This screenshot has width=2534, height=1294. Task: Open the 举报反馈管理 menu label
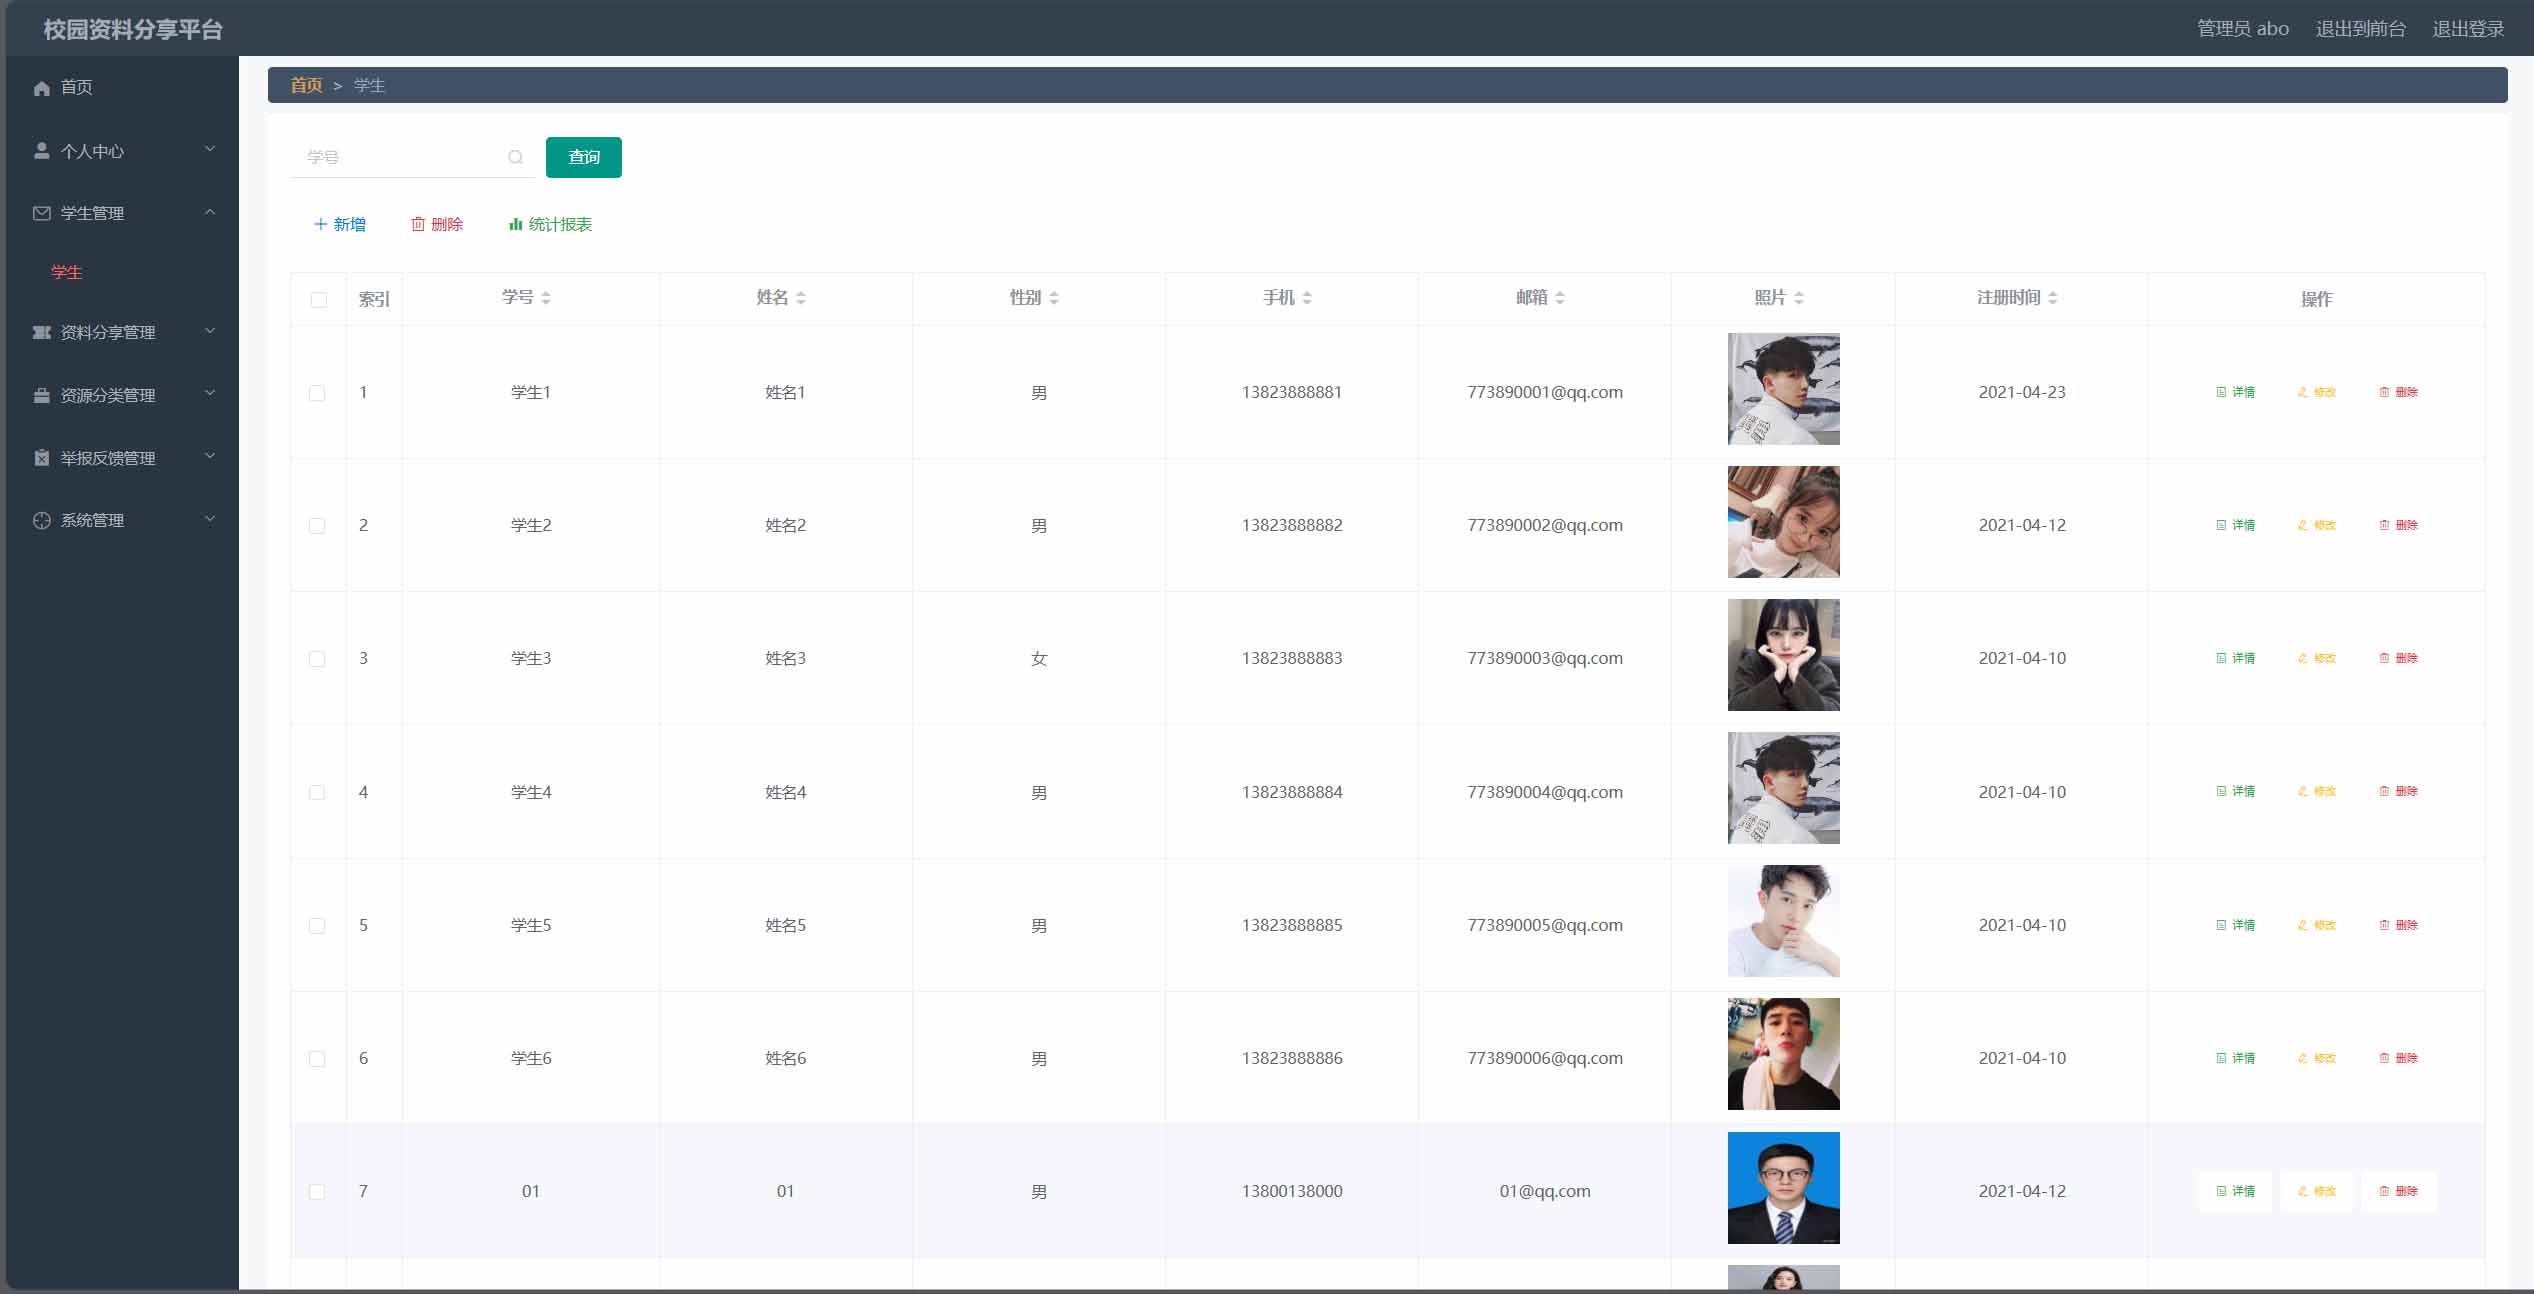click(x=108, y=458)
